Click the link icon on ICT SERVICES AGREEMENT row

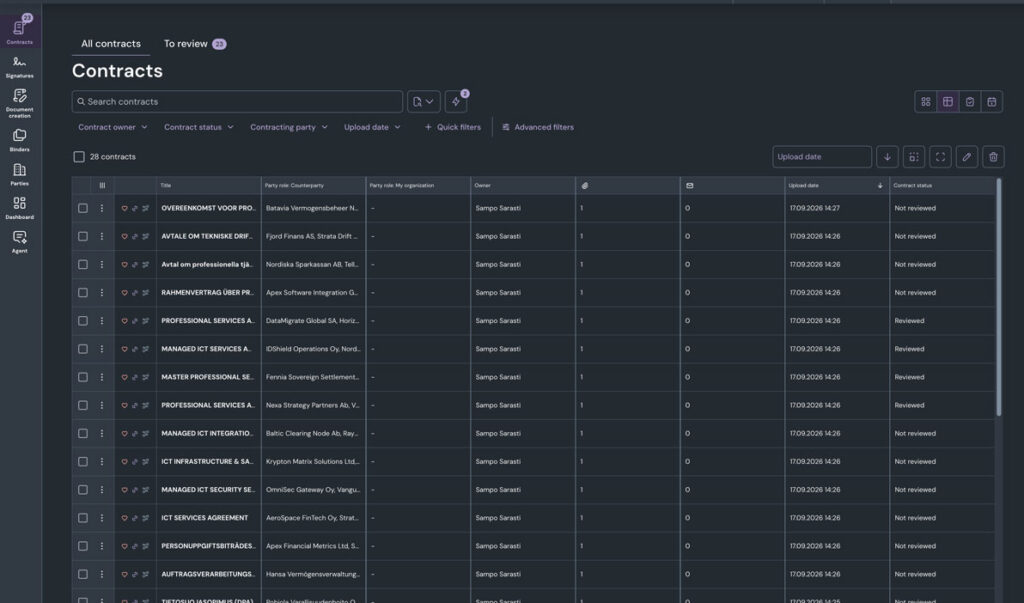tap(135, 518)
